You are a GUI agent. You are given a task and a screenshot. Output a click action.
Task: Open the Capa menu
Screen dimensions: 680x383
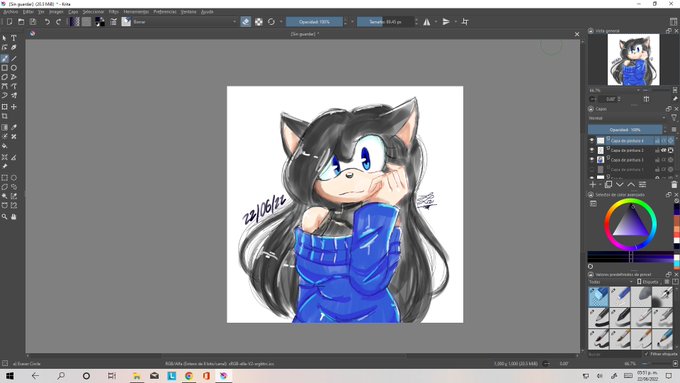pos(73,12)
